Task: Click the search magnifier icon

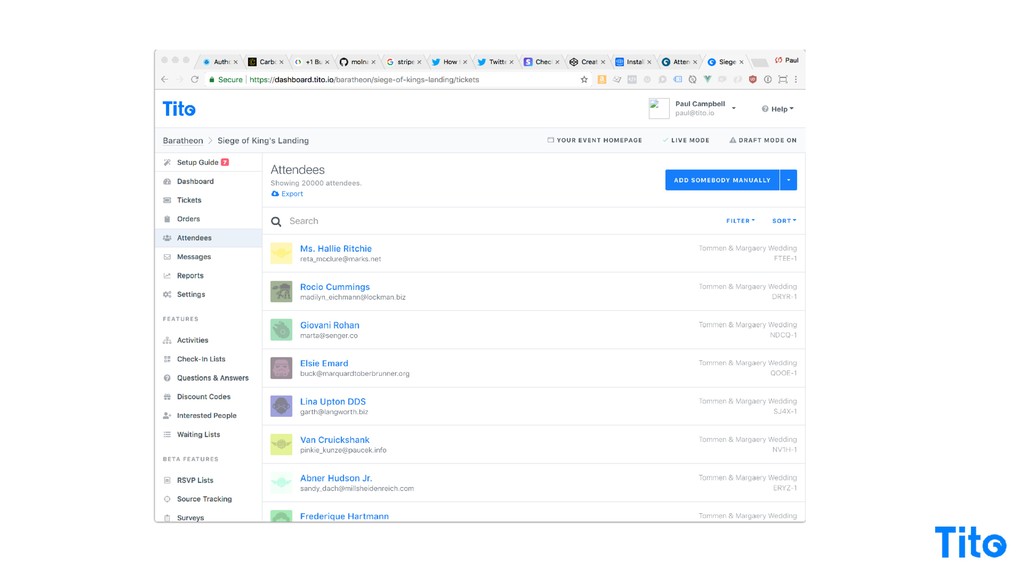Action: 276,221
